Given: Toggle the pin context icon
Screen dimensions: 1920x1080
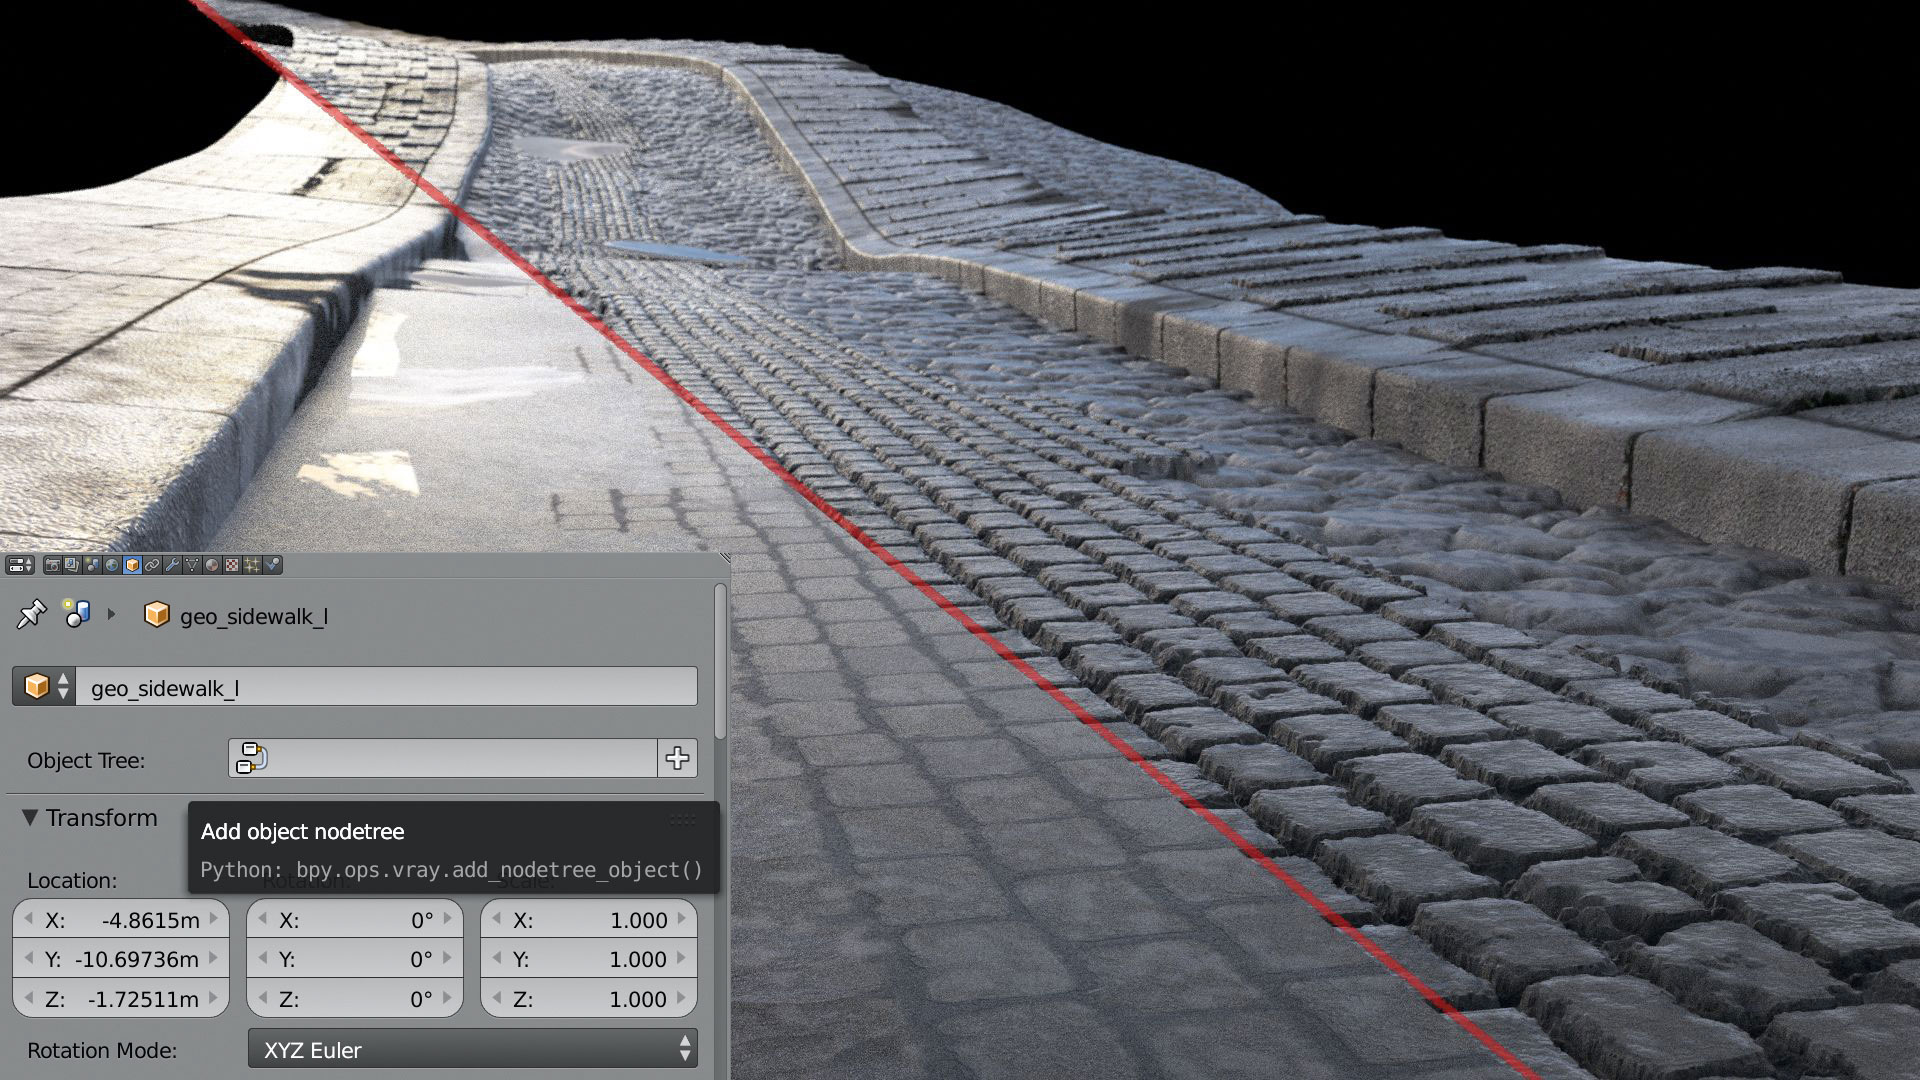Looking at the screenshot, I should click(x=32, y=614).
